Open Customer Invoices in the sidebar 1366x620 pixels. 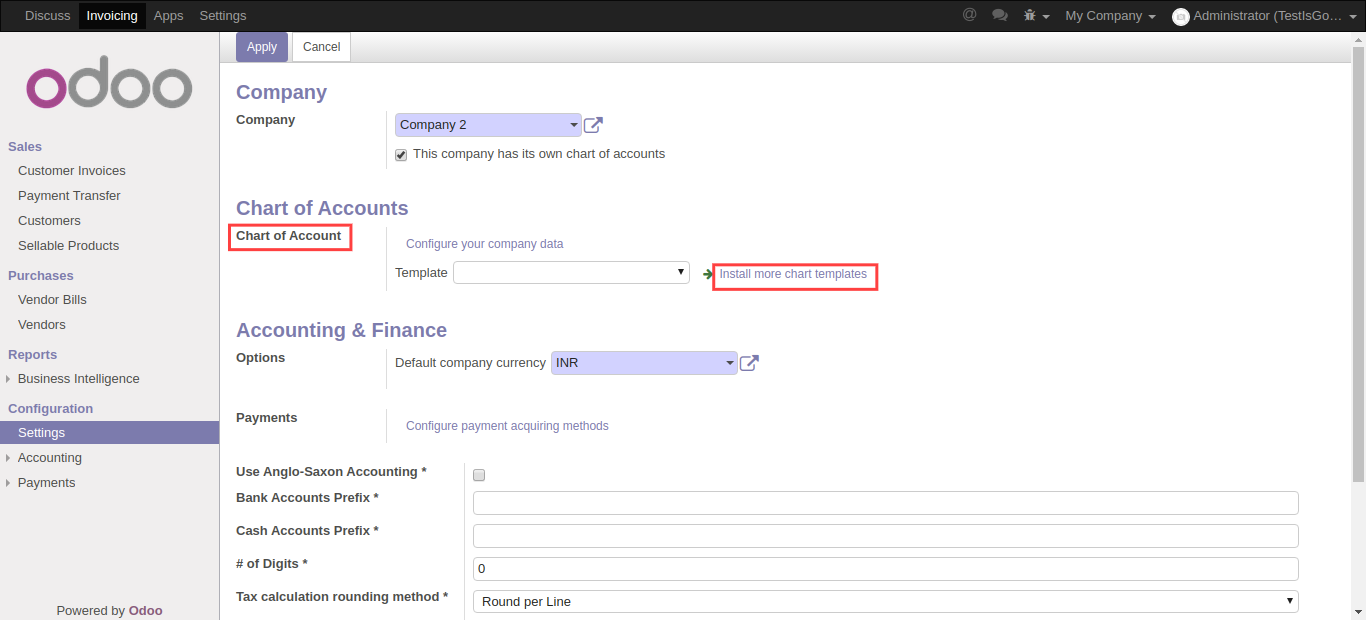click(x=72, y=171)
